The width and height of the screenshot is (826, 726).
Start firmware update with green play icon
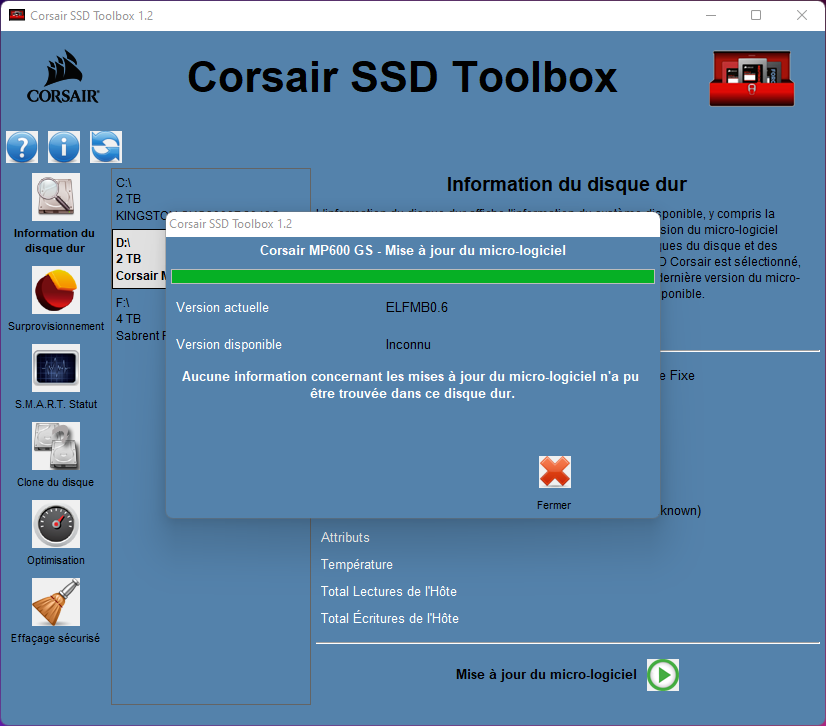[663, 675]
